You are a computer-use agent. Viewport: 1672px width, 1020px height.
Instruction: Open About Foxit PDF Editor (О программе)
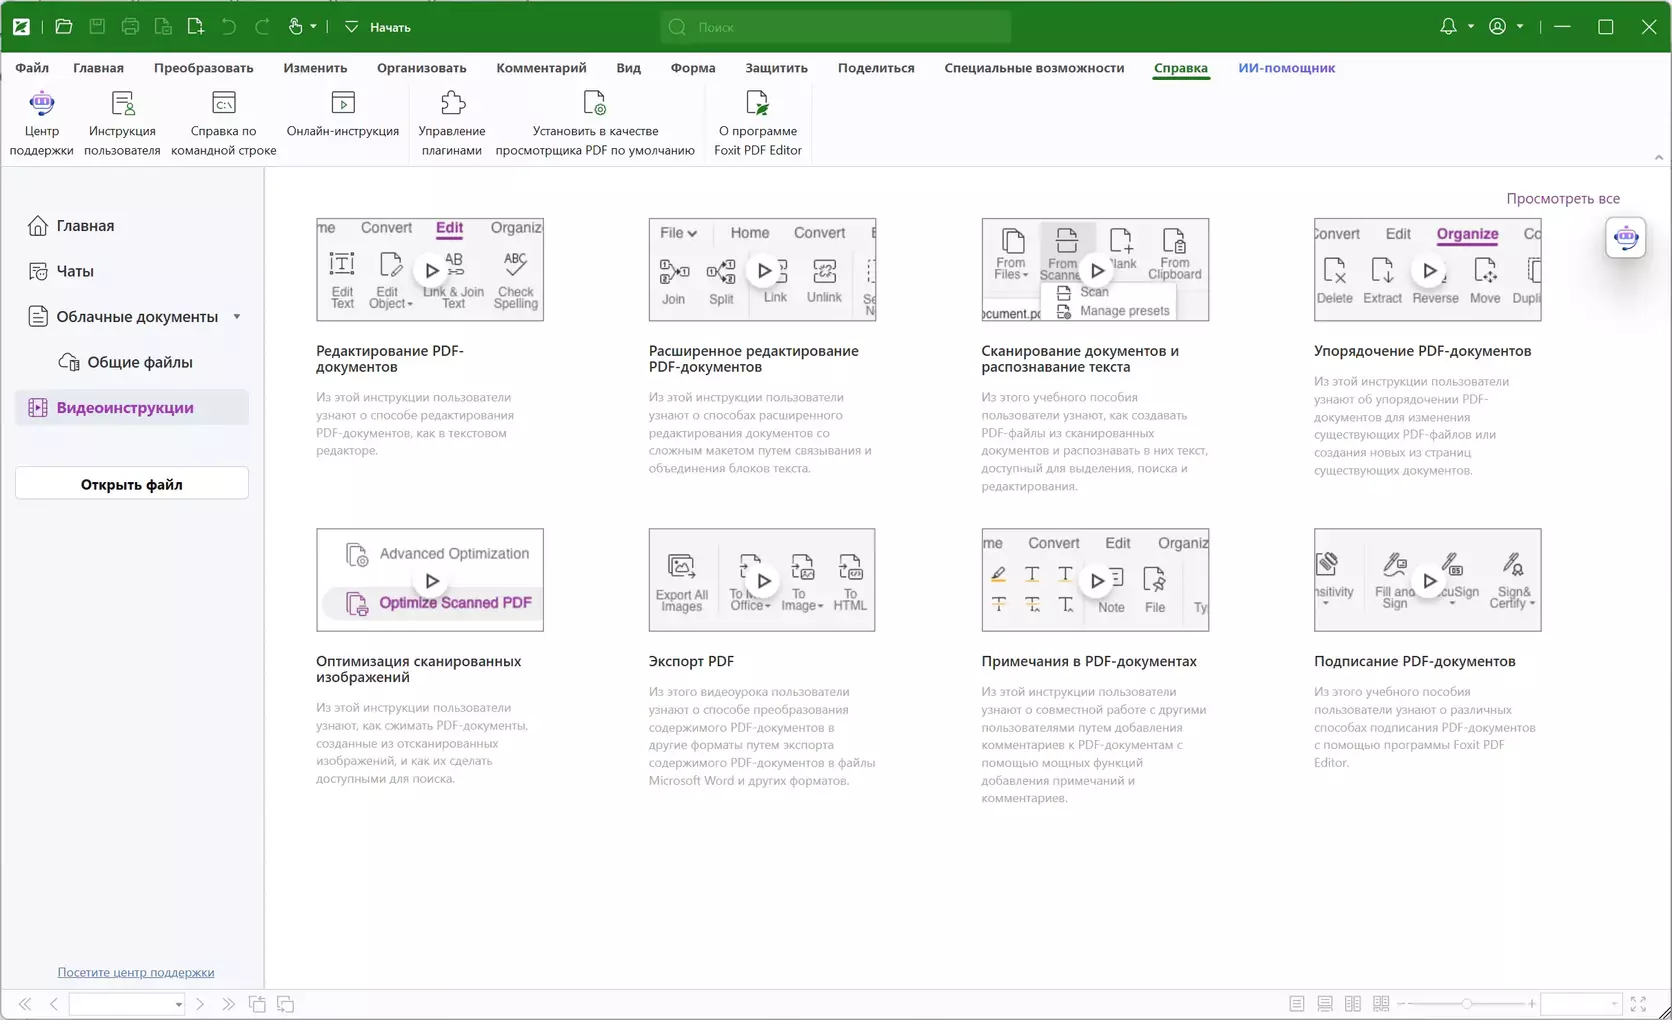click(757, 104)
